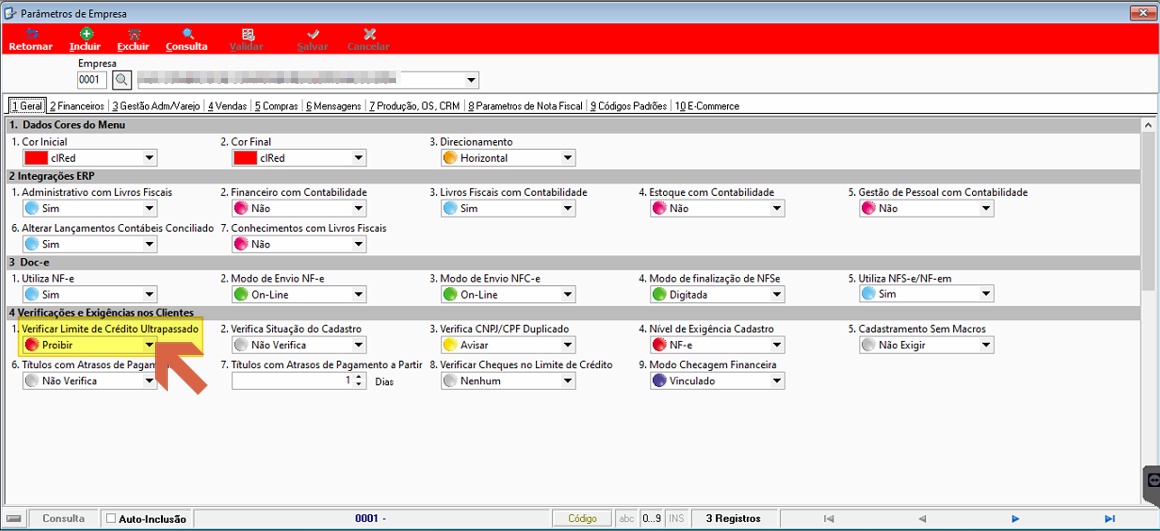Click the INS indicator in status bar

click(x=676, y=518)
